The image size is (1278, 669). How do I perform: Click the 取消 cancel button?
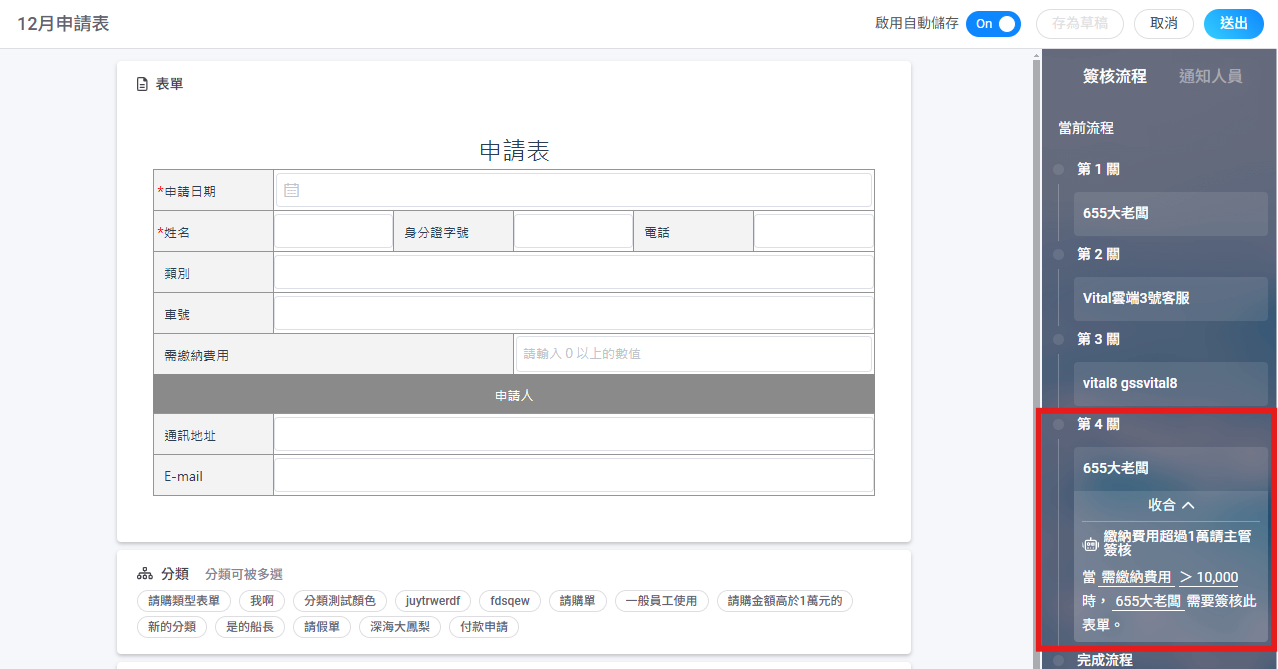pos(1163,24)
